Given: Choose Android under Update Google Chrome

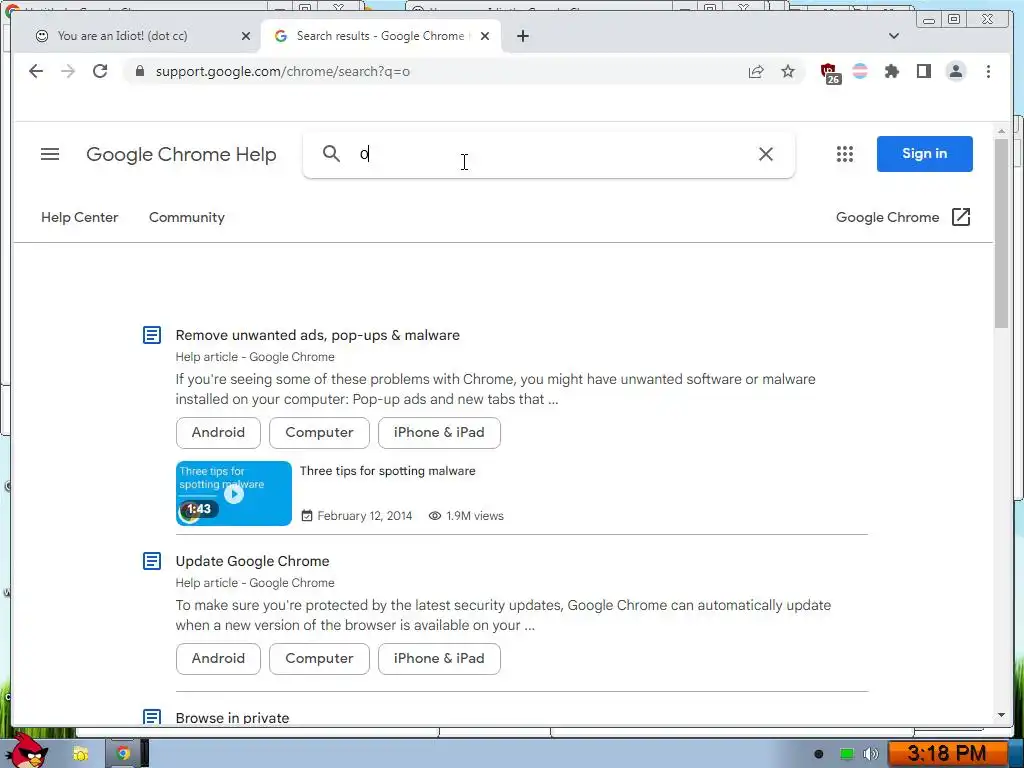Looking at the screenshot, I should tap(218, 659).
